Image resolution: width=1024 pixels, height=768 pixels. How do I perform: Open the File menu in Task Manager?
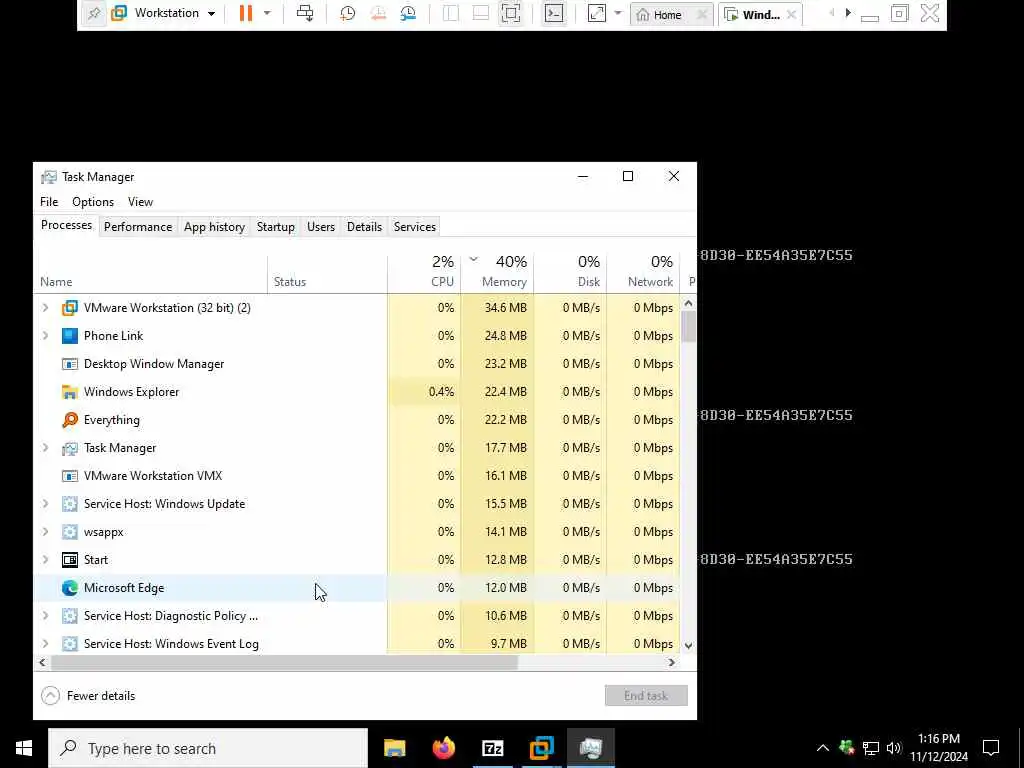click(49, 202)
